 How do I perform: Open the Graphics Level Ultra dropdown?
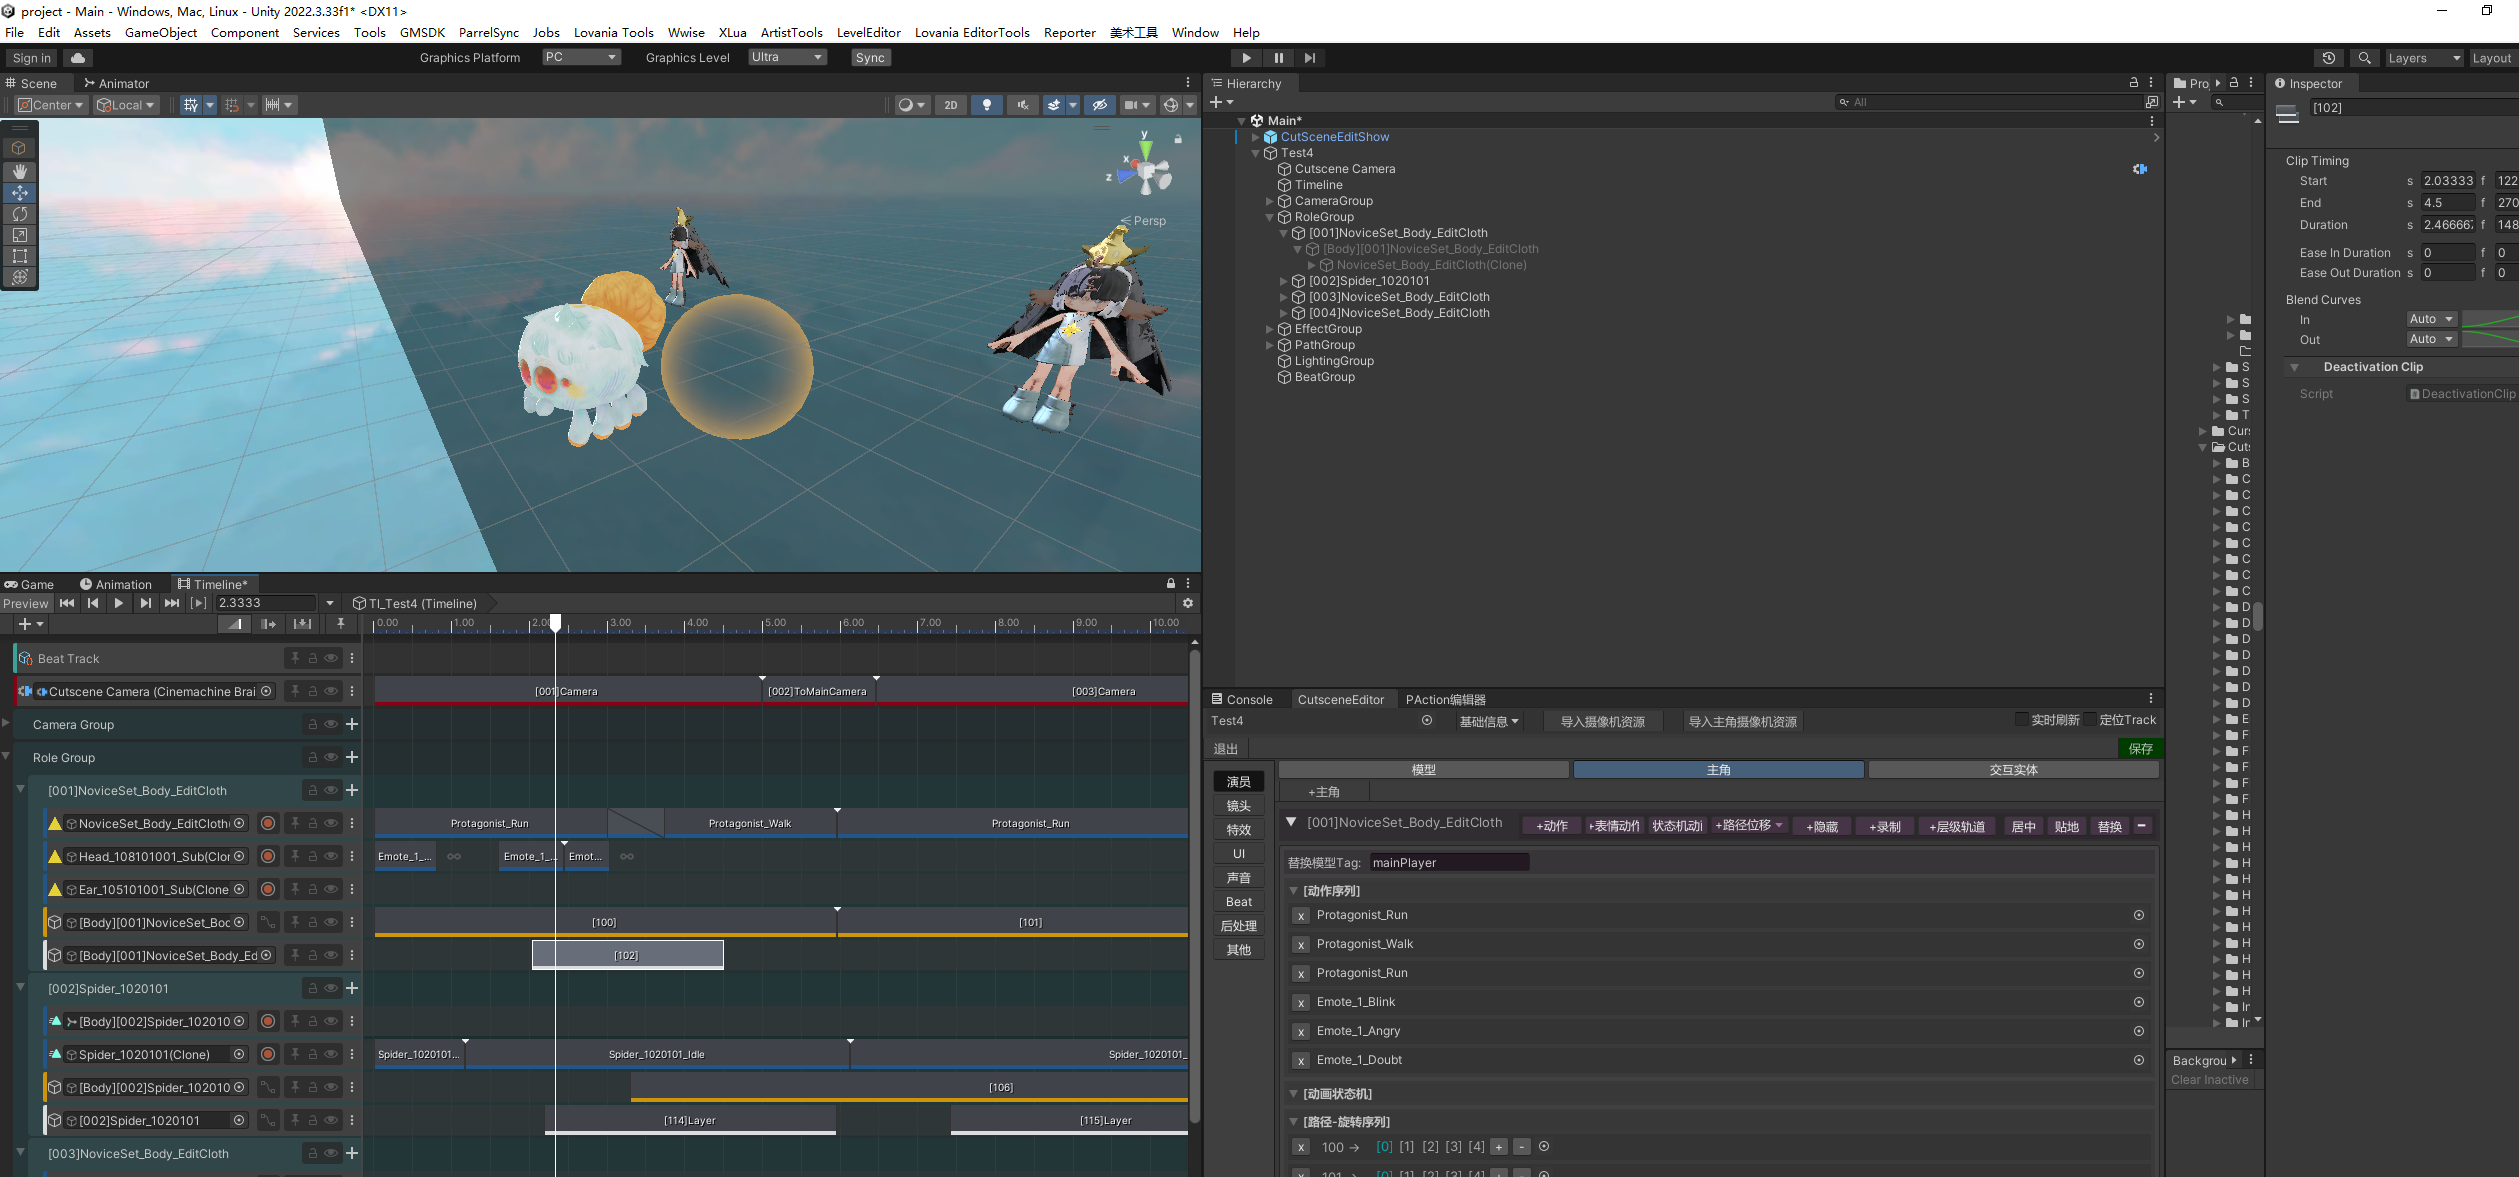tap(787, 58)
